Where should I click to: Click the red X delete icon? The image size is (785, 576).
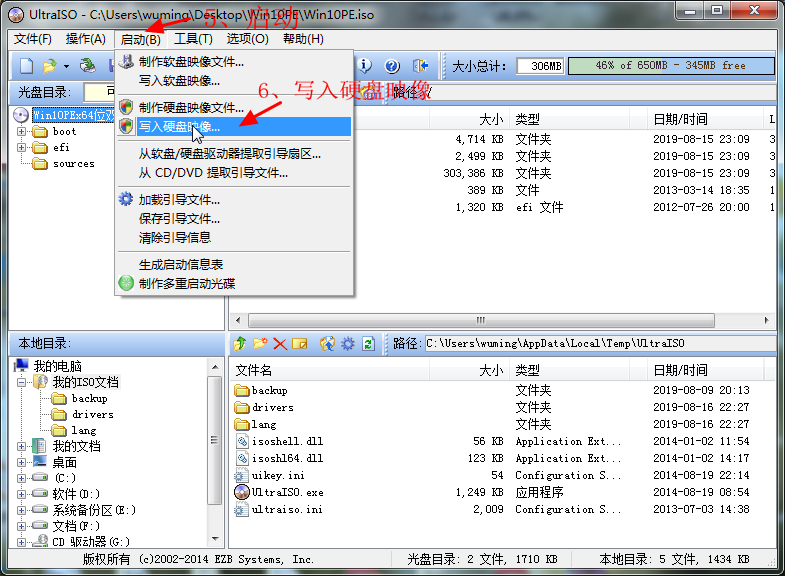pos(280,344)
